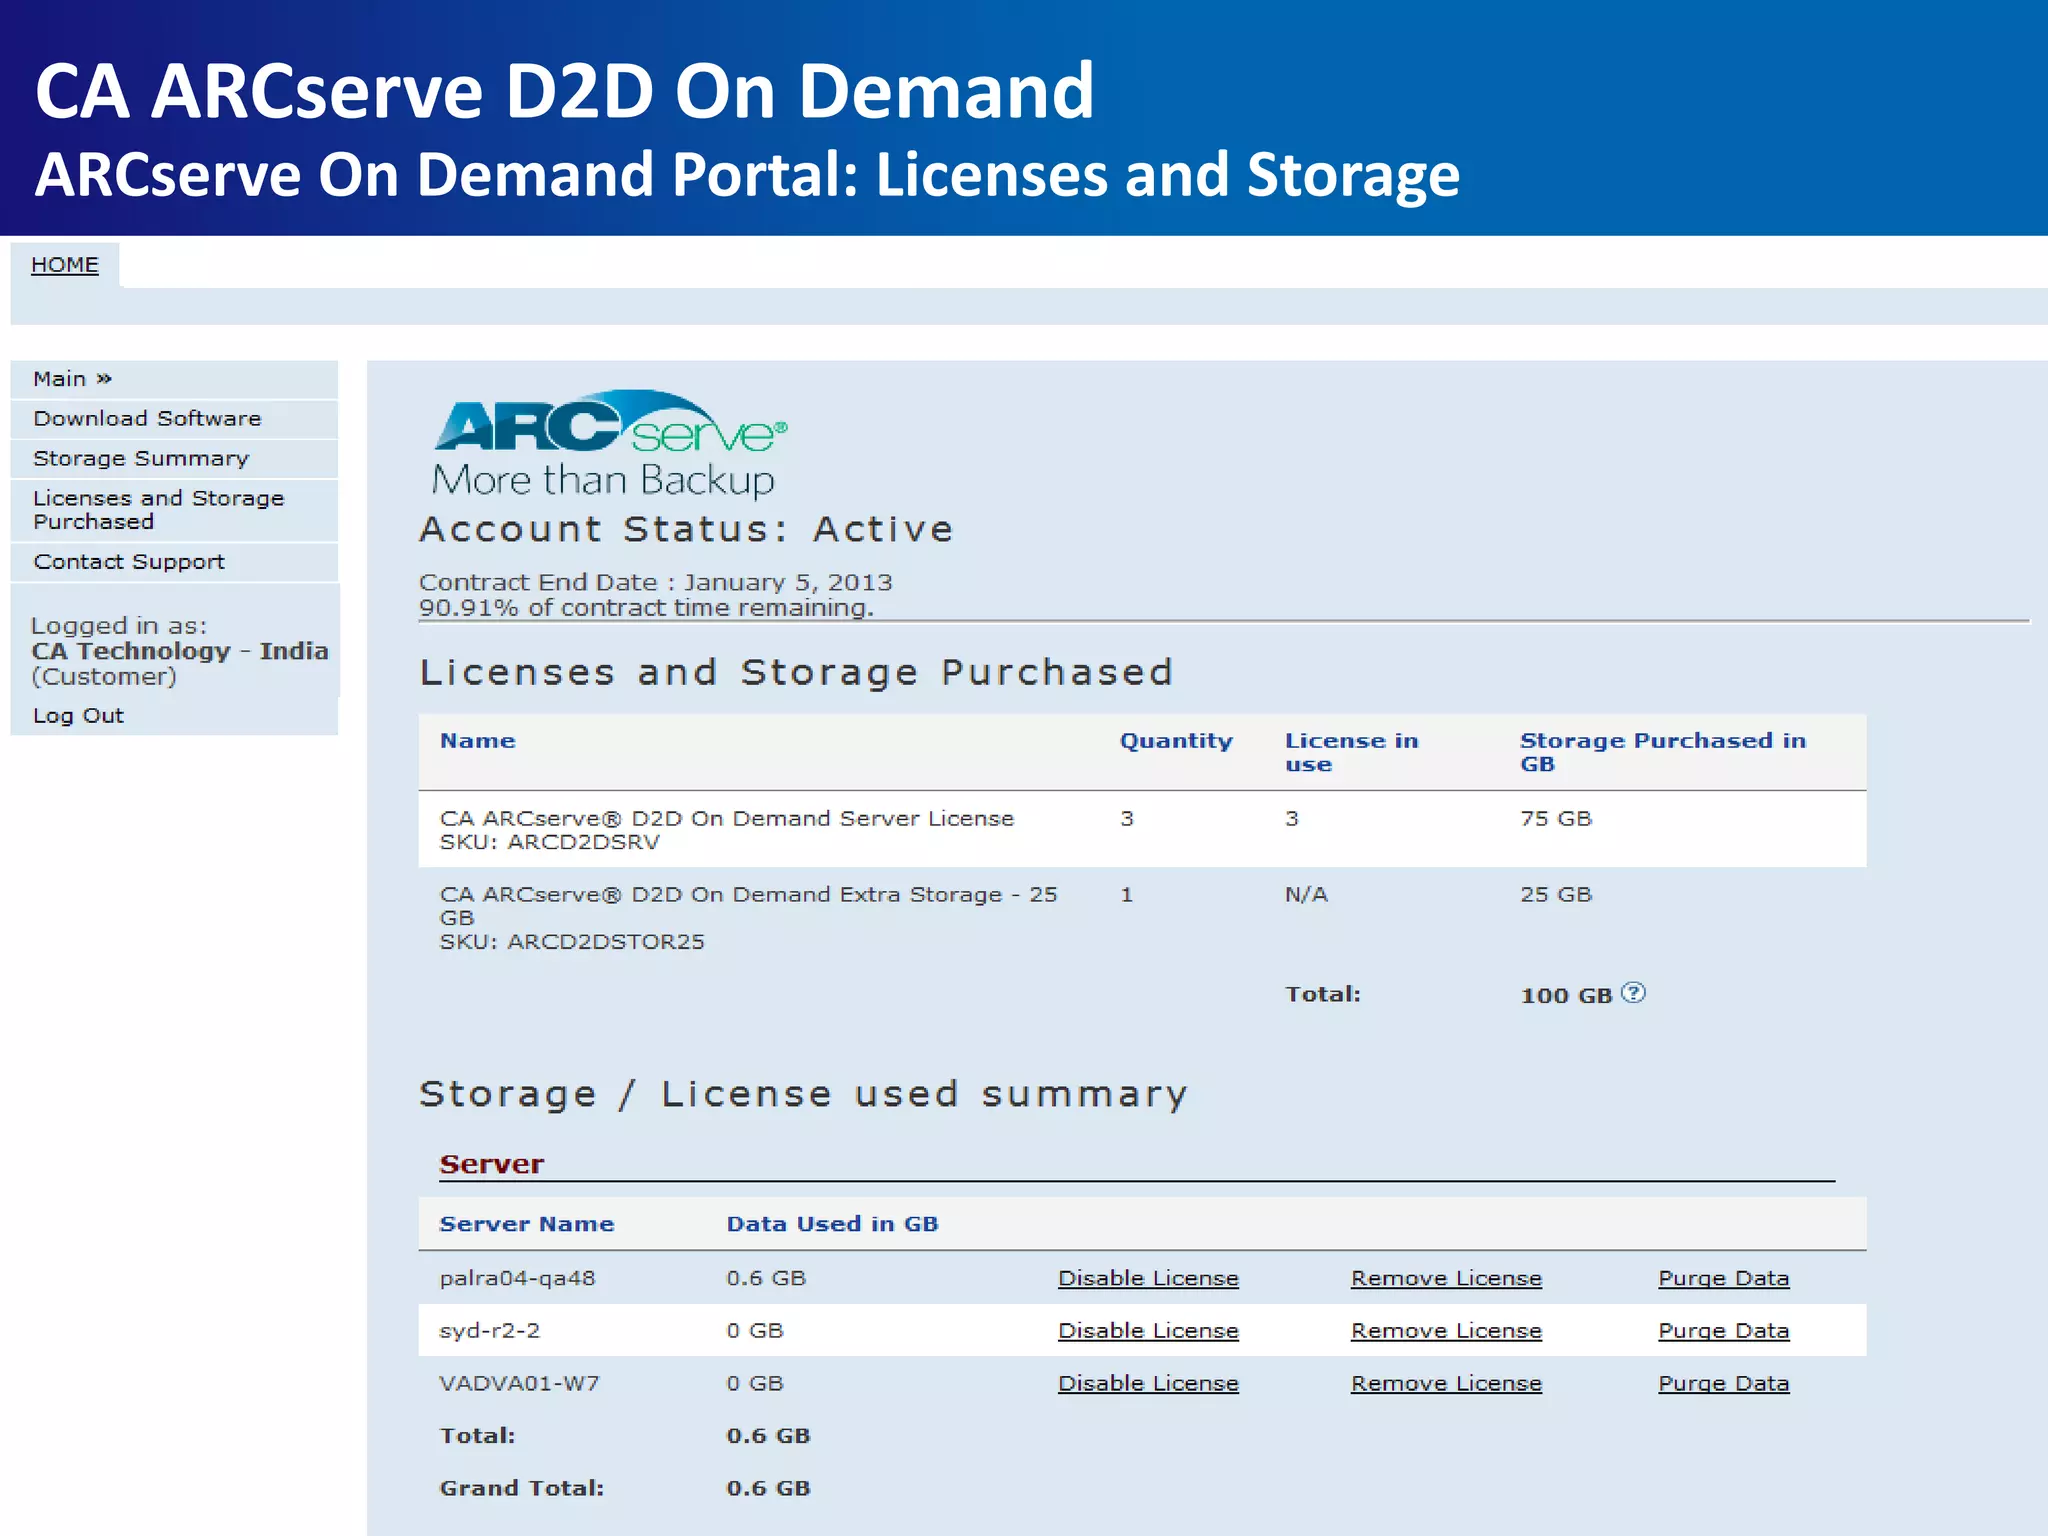Click the Name column header
Screen dimensions: 2048x1536
[478, 741]
